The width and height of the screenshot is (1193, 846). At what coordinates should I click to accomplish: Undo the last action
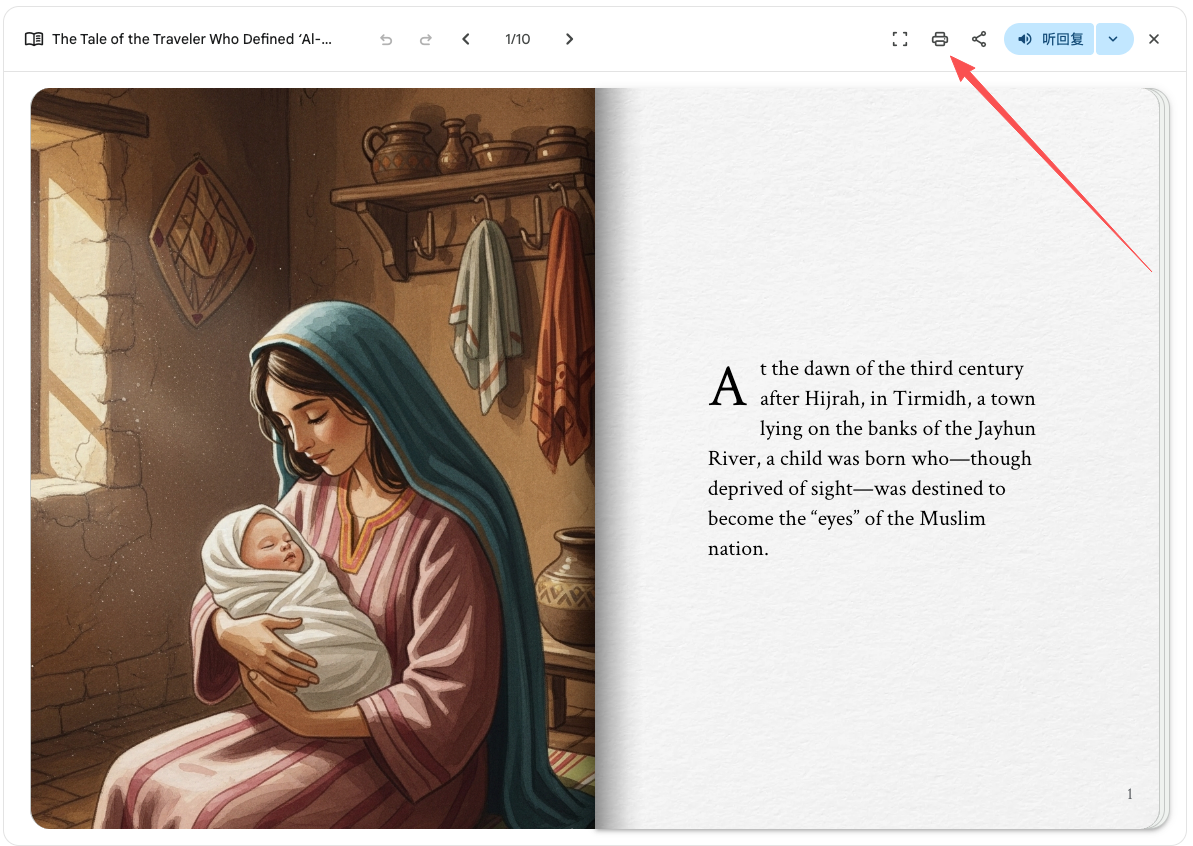(x=387, y=39)
